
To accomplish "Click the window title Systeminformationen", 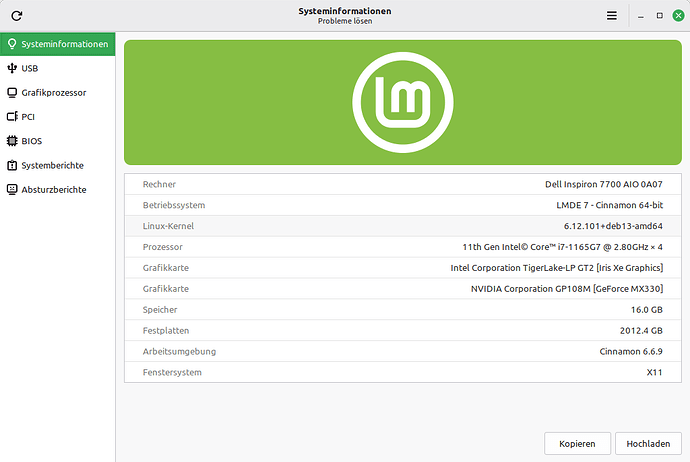I will point(345,11).
